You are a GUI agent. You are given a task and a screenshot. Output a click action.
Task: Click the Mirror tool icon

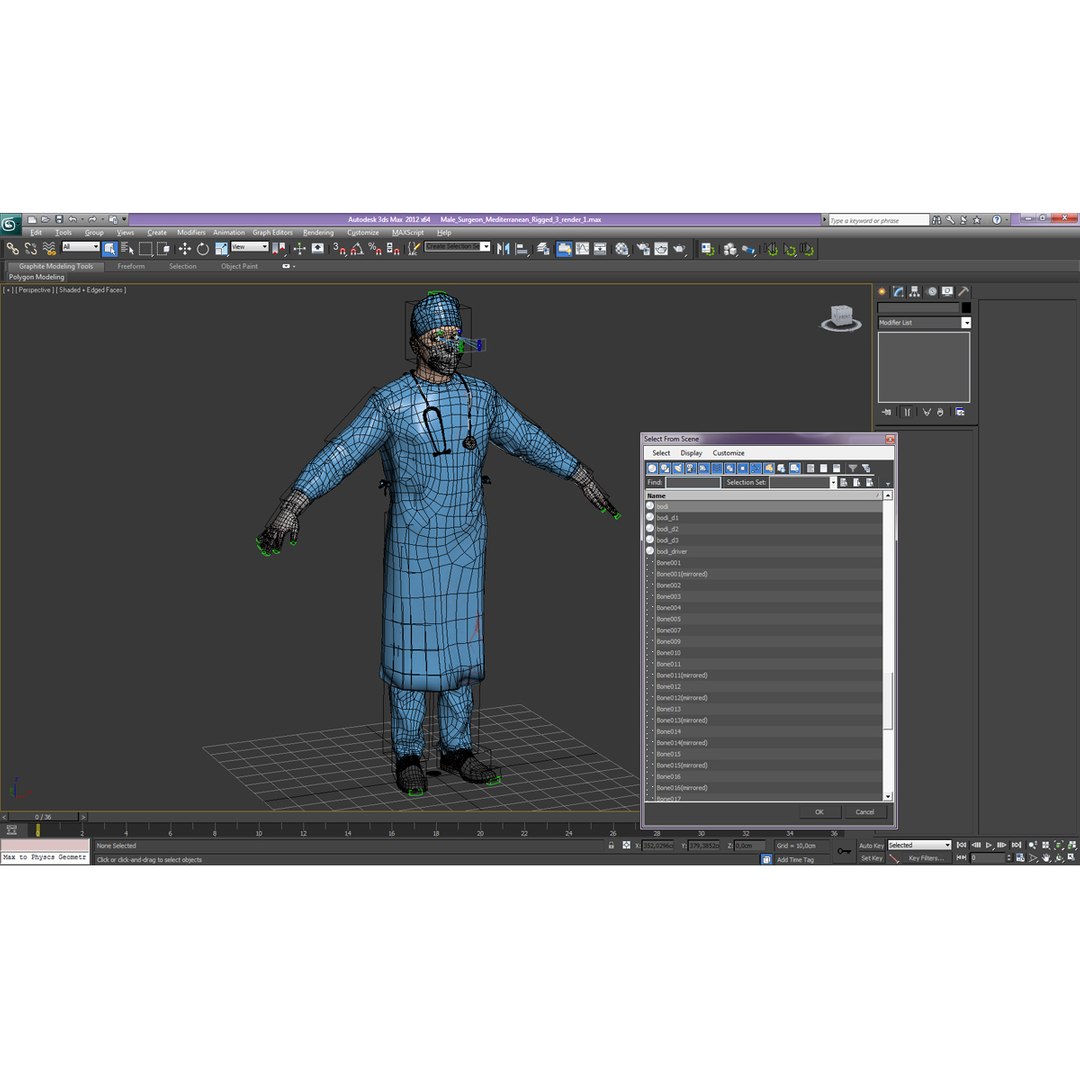503,249
